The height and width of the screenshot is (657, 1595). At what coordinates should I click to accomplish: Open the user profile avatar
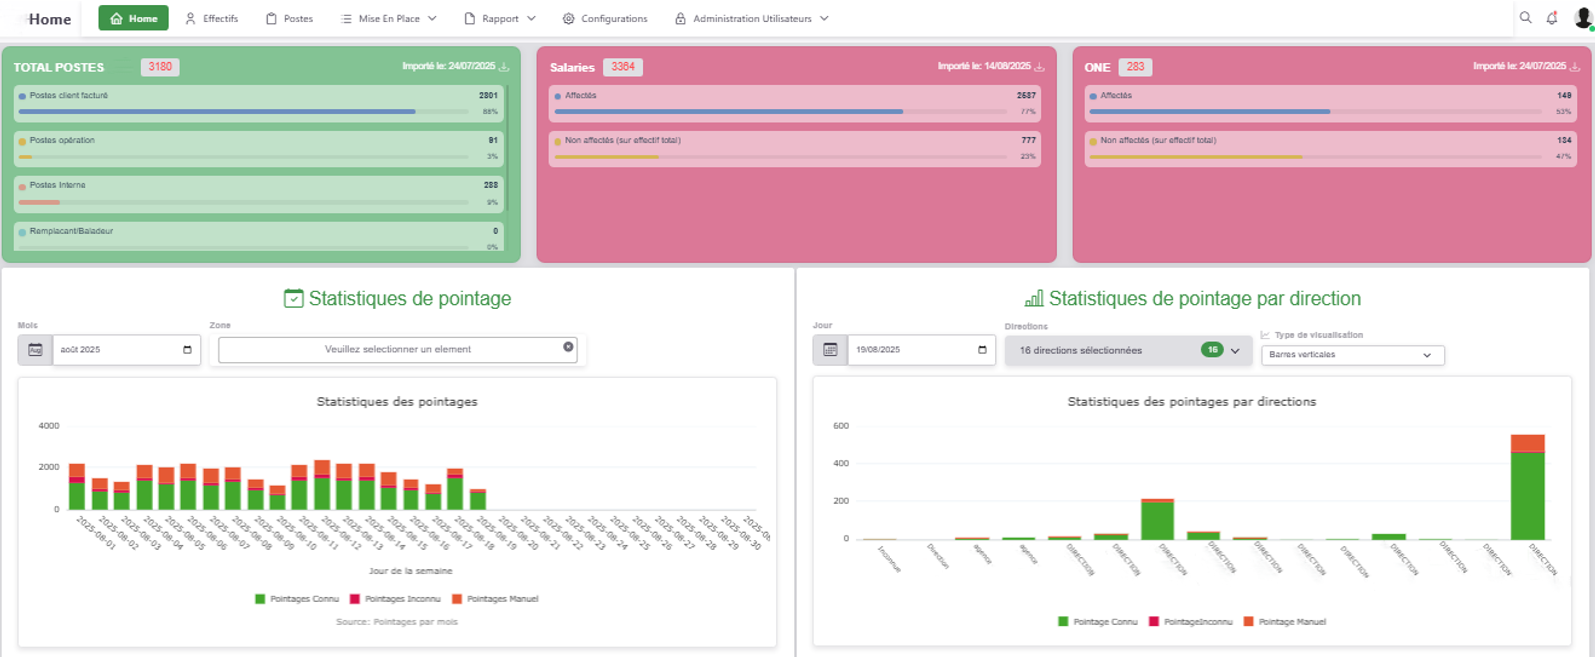[x=1582, y=18]
